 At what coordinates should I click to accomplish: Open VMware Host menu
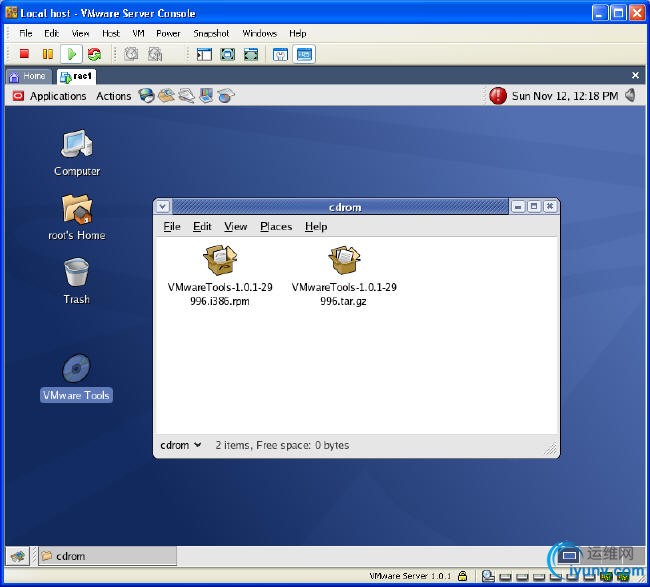coord(111,34)
